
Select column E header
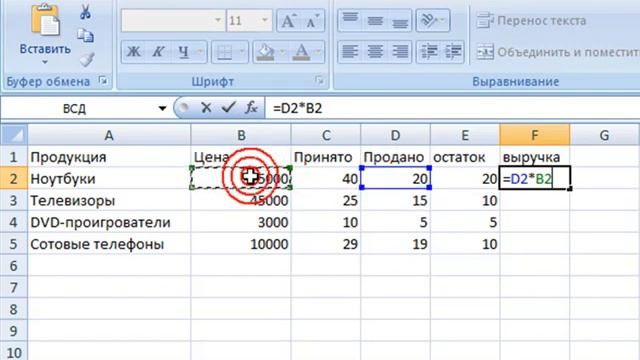465,135
